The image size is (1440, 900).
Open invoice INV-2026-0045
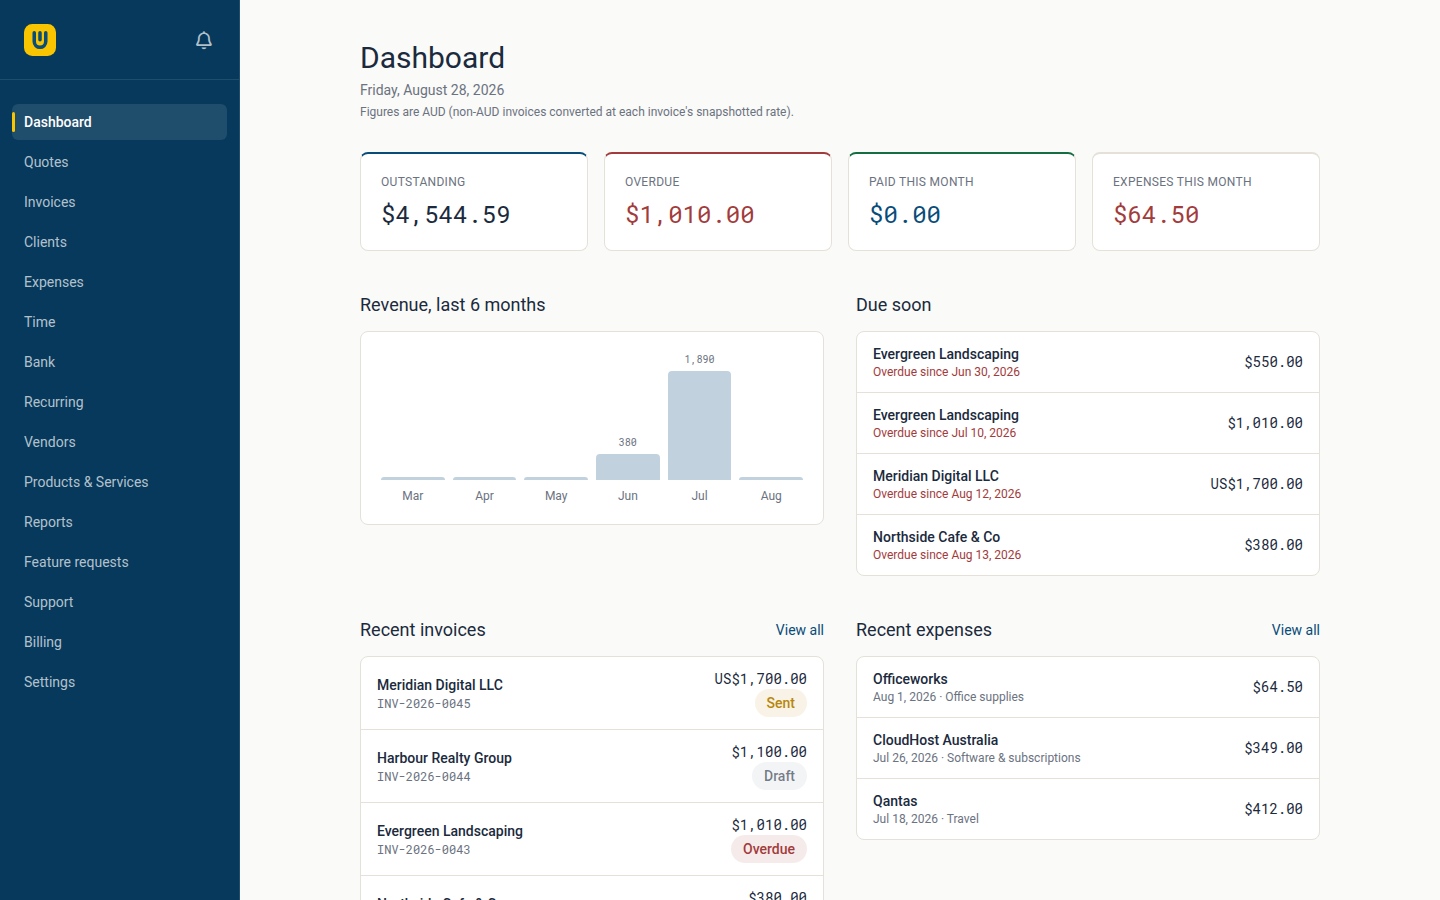pos(592,693)
